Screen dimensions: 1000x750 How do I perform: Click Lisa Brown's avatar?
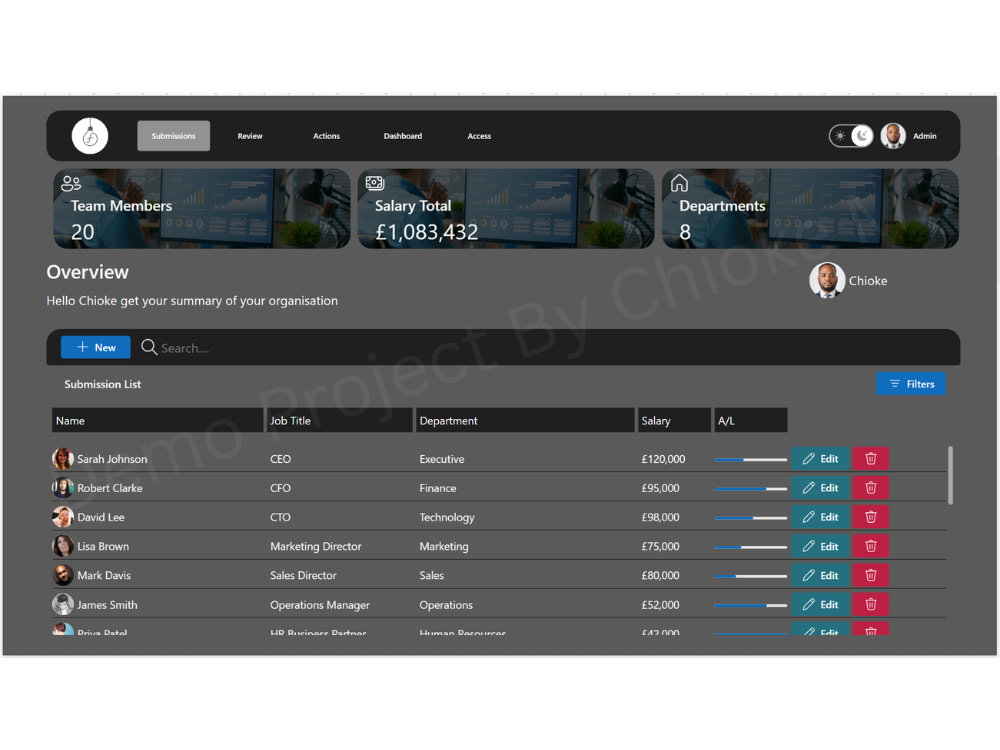(62, 546)
